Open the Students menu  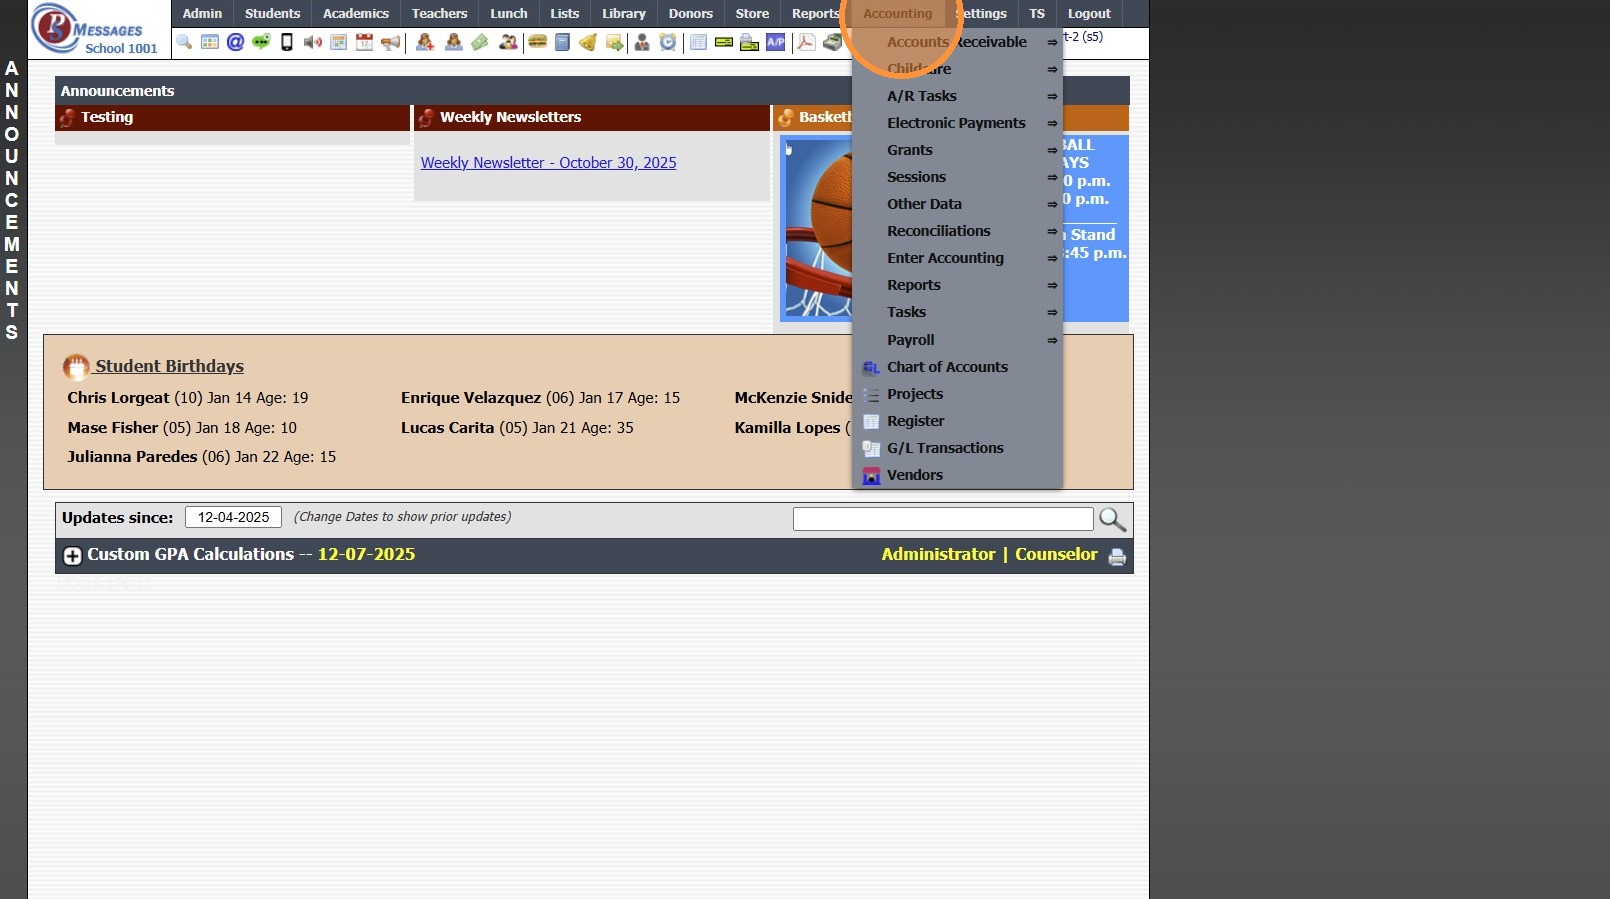point(272,14)
